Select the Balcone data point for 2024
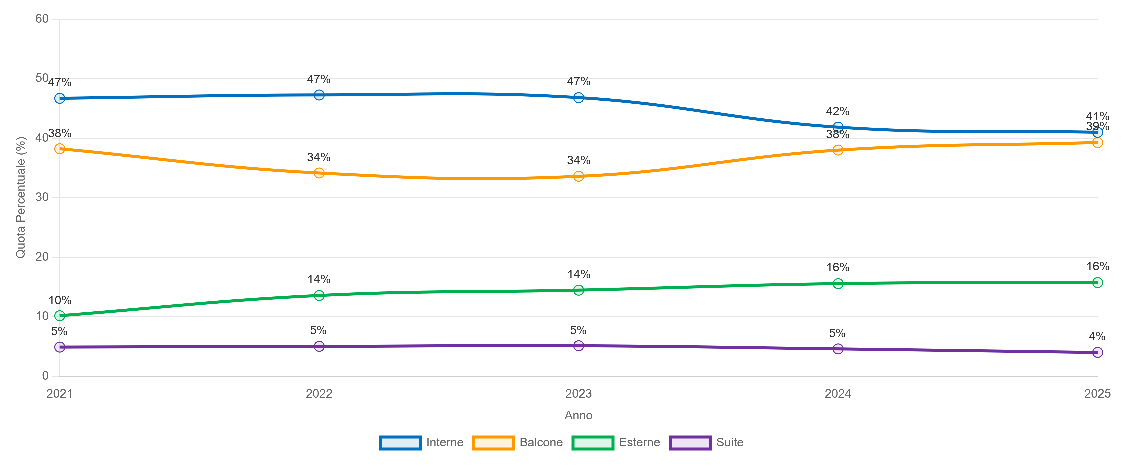 [x=838, y=150]
